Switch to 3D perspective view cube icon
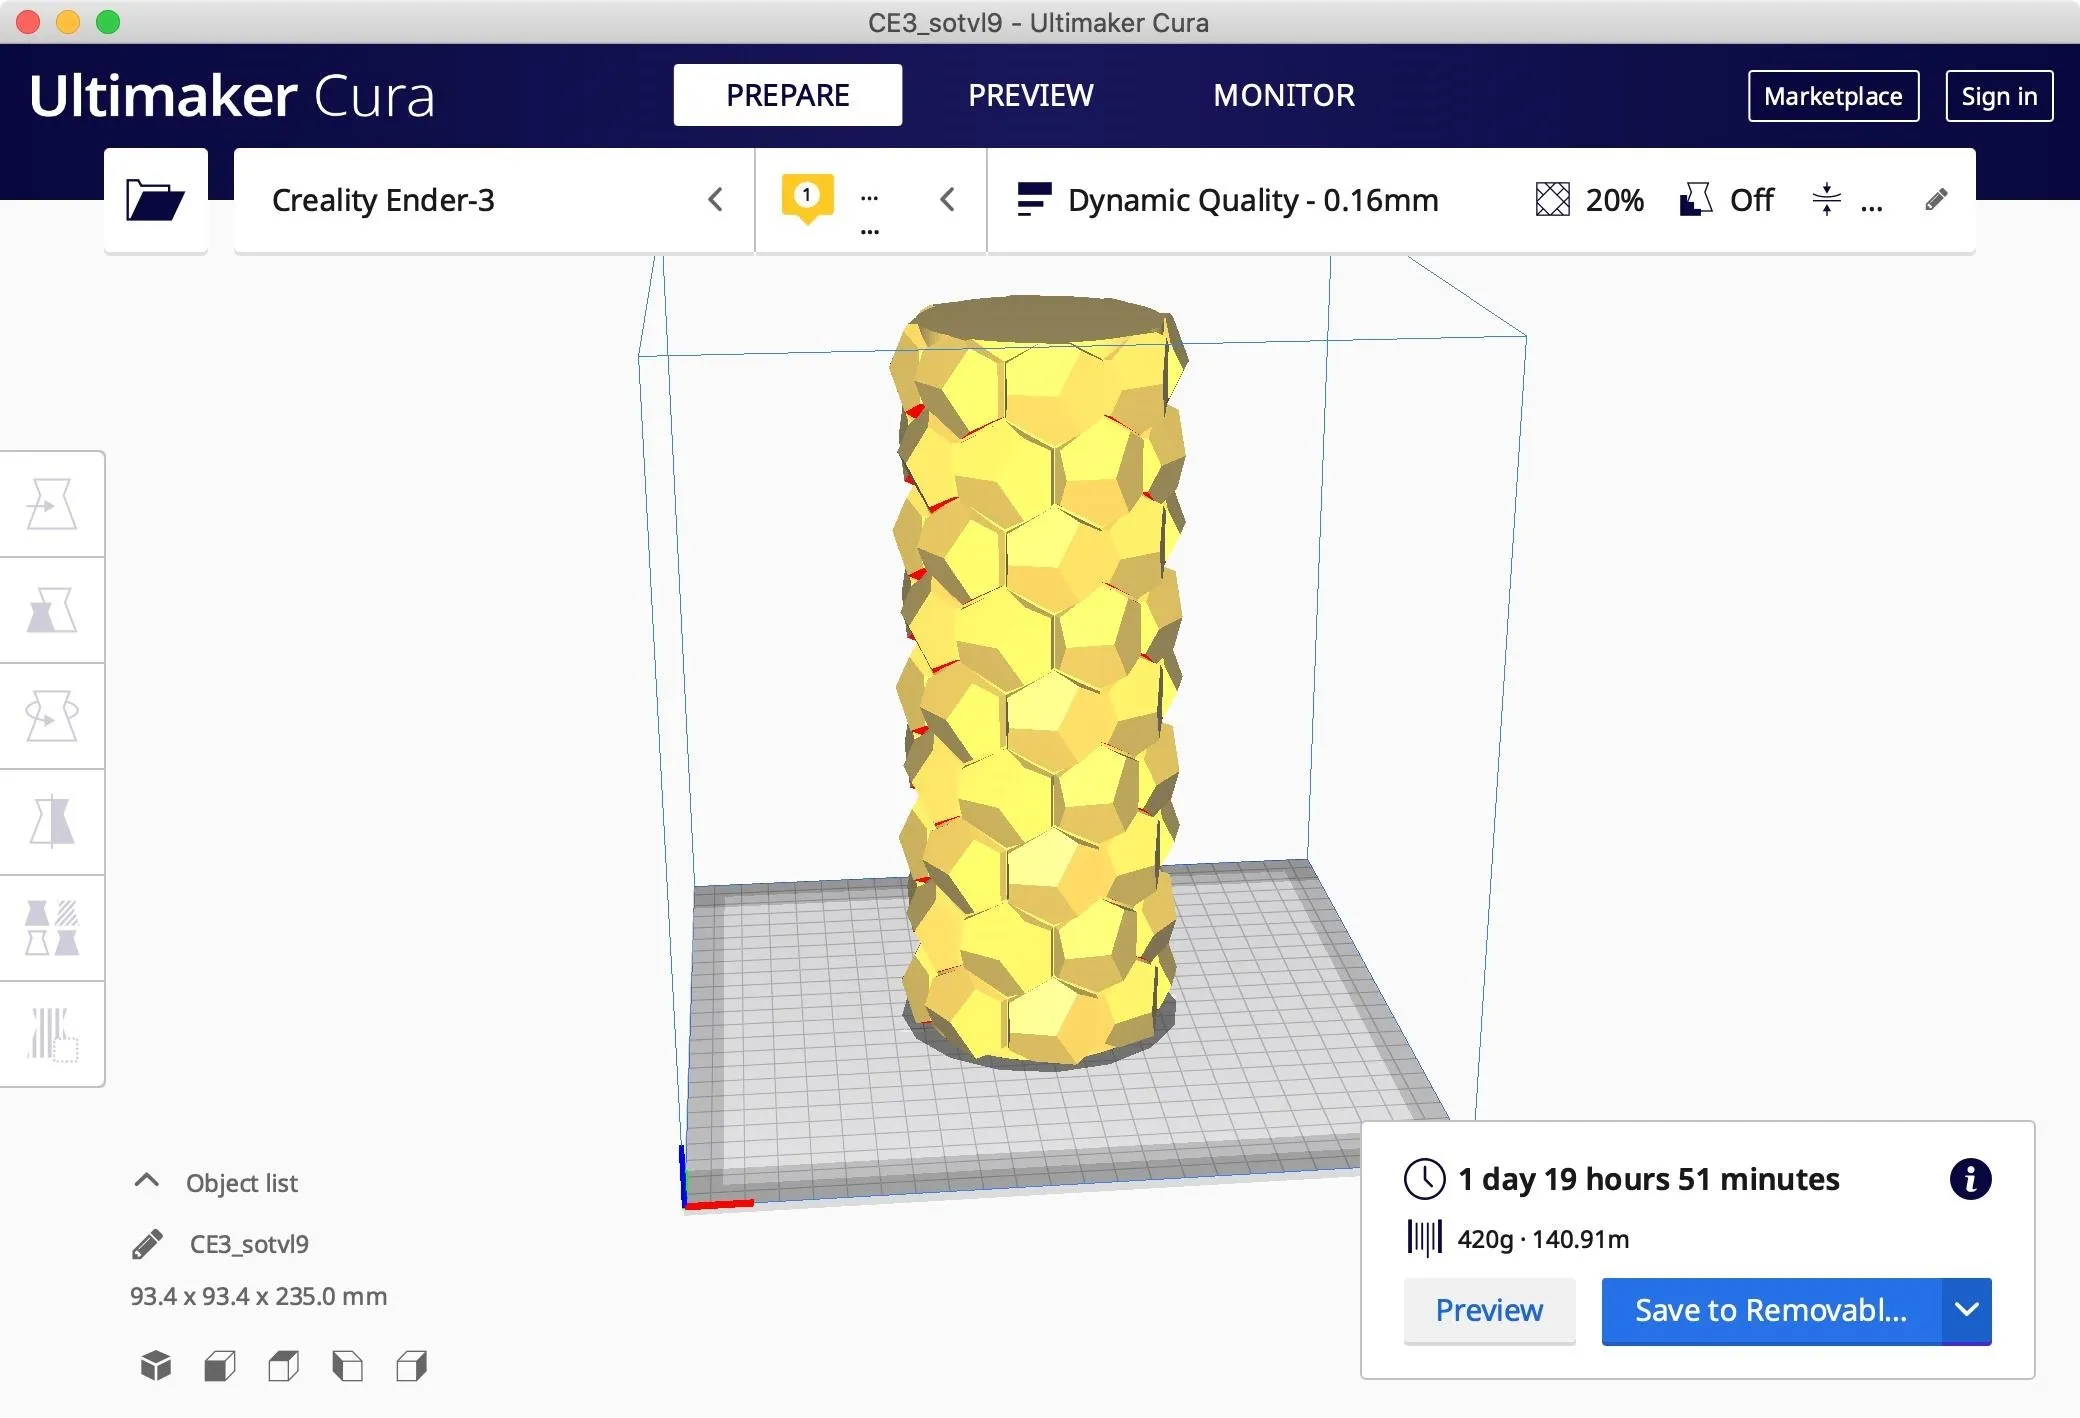The height and width of the screenshot is (1418, 2080). click(x=156, y=1366)
